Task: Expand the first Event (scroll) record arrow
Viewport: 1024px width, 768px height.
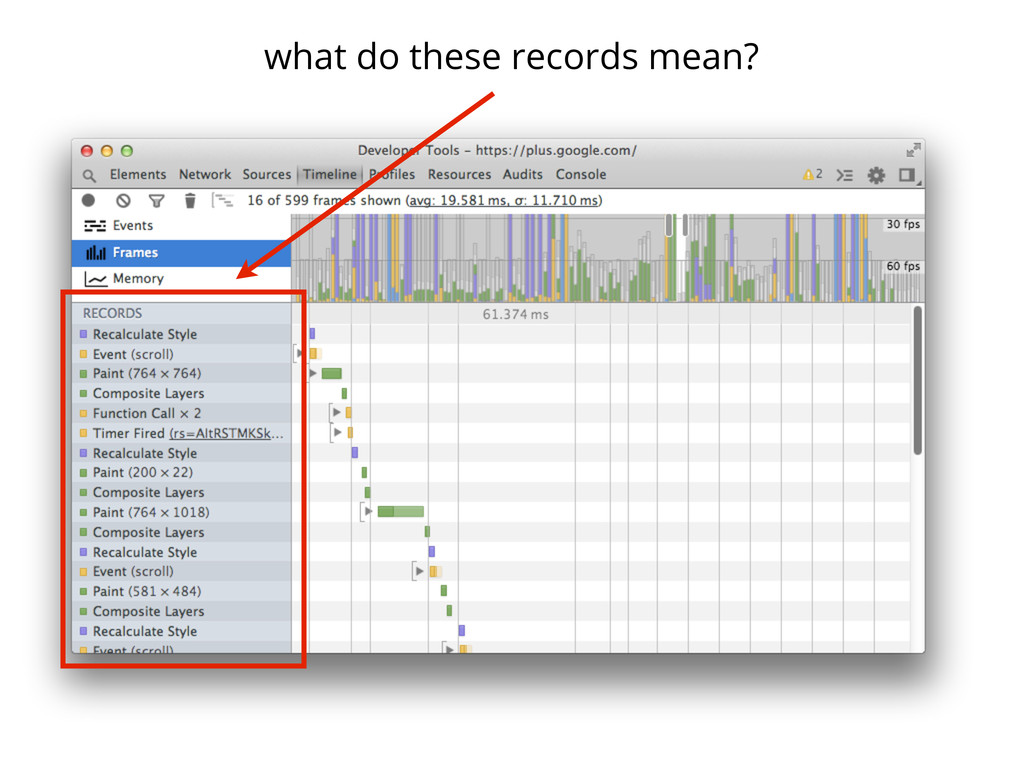Action: (300, 354)
